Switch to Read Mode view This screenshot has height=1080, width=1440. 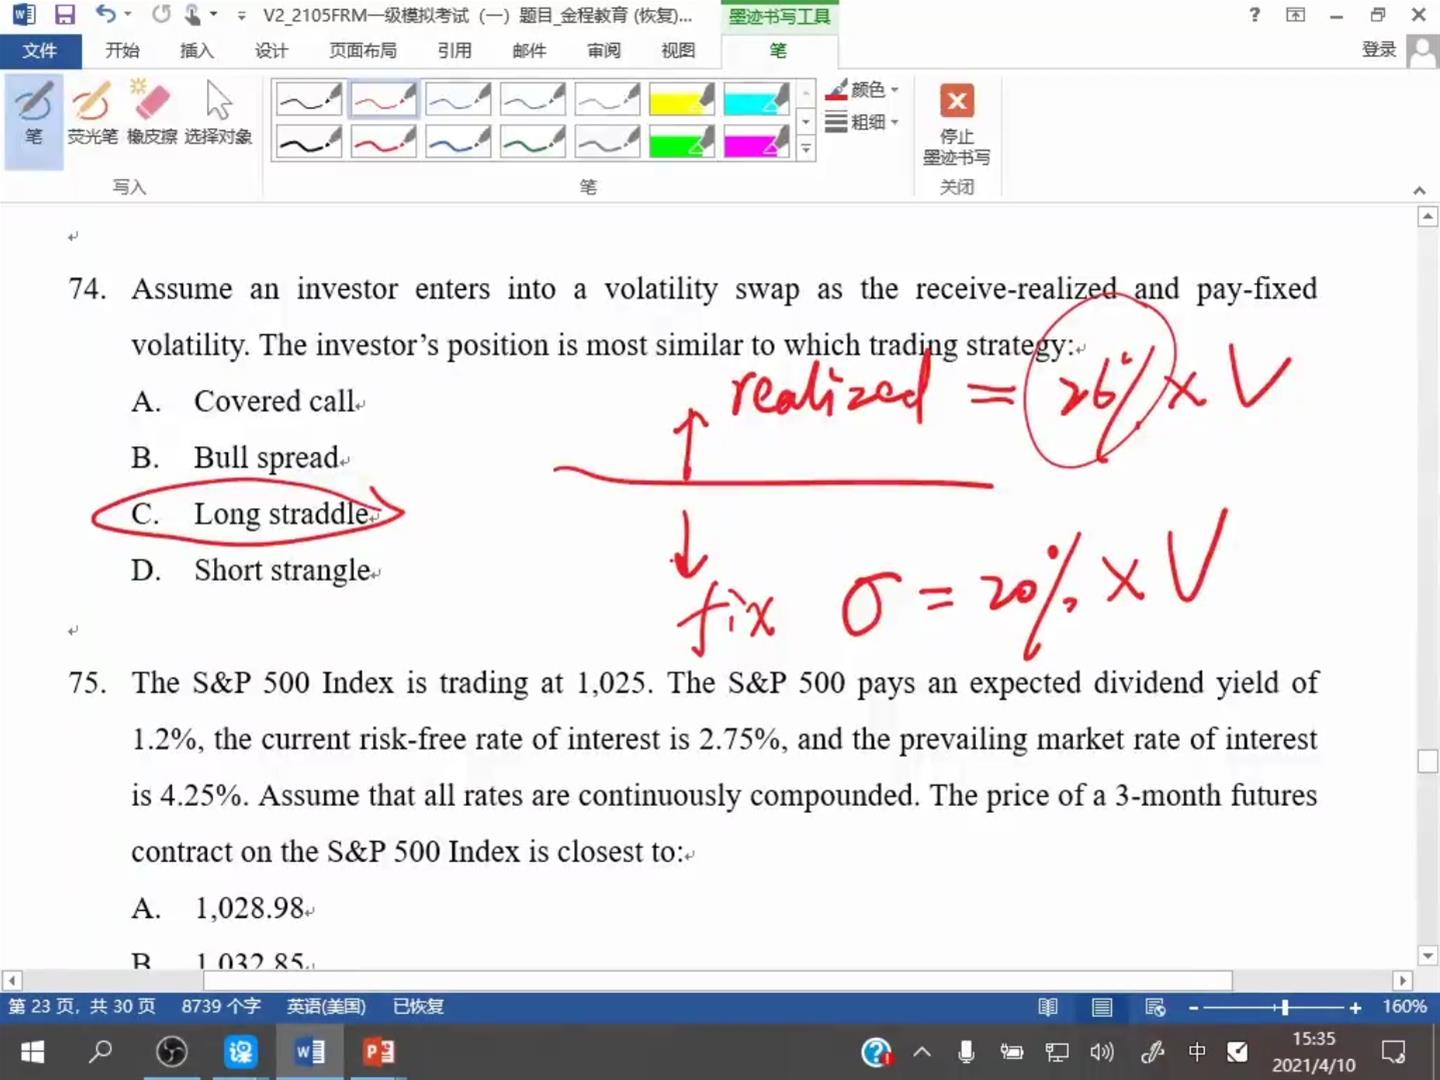pos(1048,1007)
